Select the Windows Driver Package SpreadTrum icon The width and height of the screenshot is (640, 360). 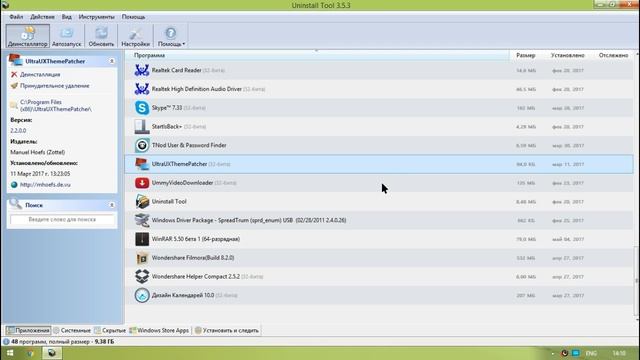tap(142, 220)
